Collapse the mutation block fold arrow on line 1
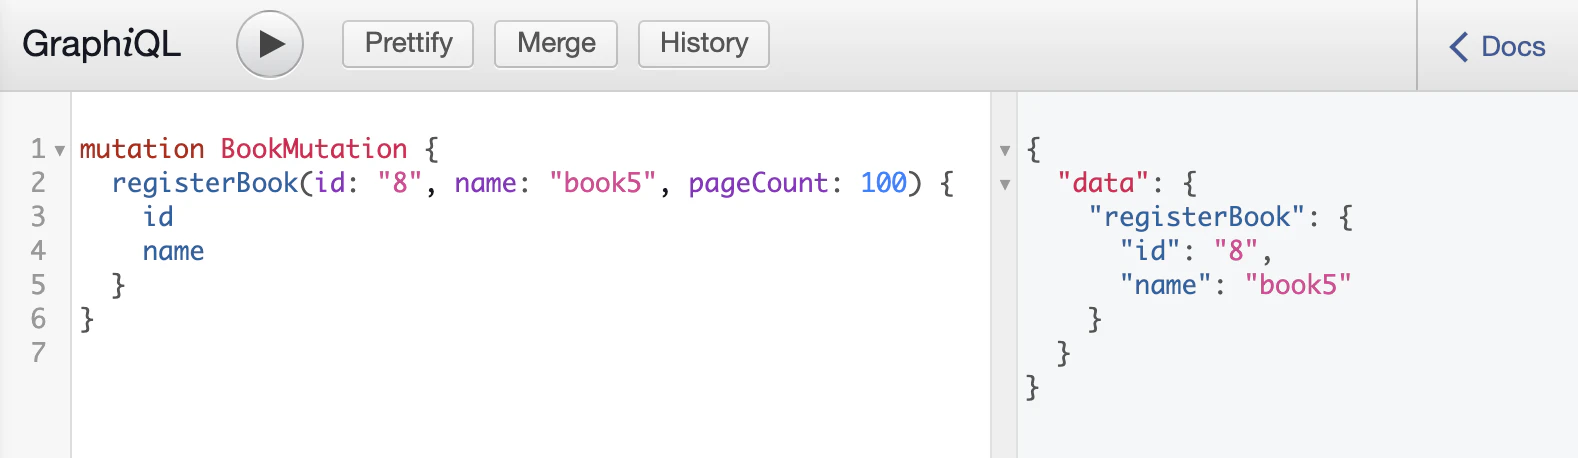This screenshot has height=458, width=1578. [60, 151]
